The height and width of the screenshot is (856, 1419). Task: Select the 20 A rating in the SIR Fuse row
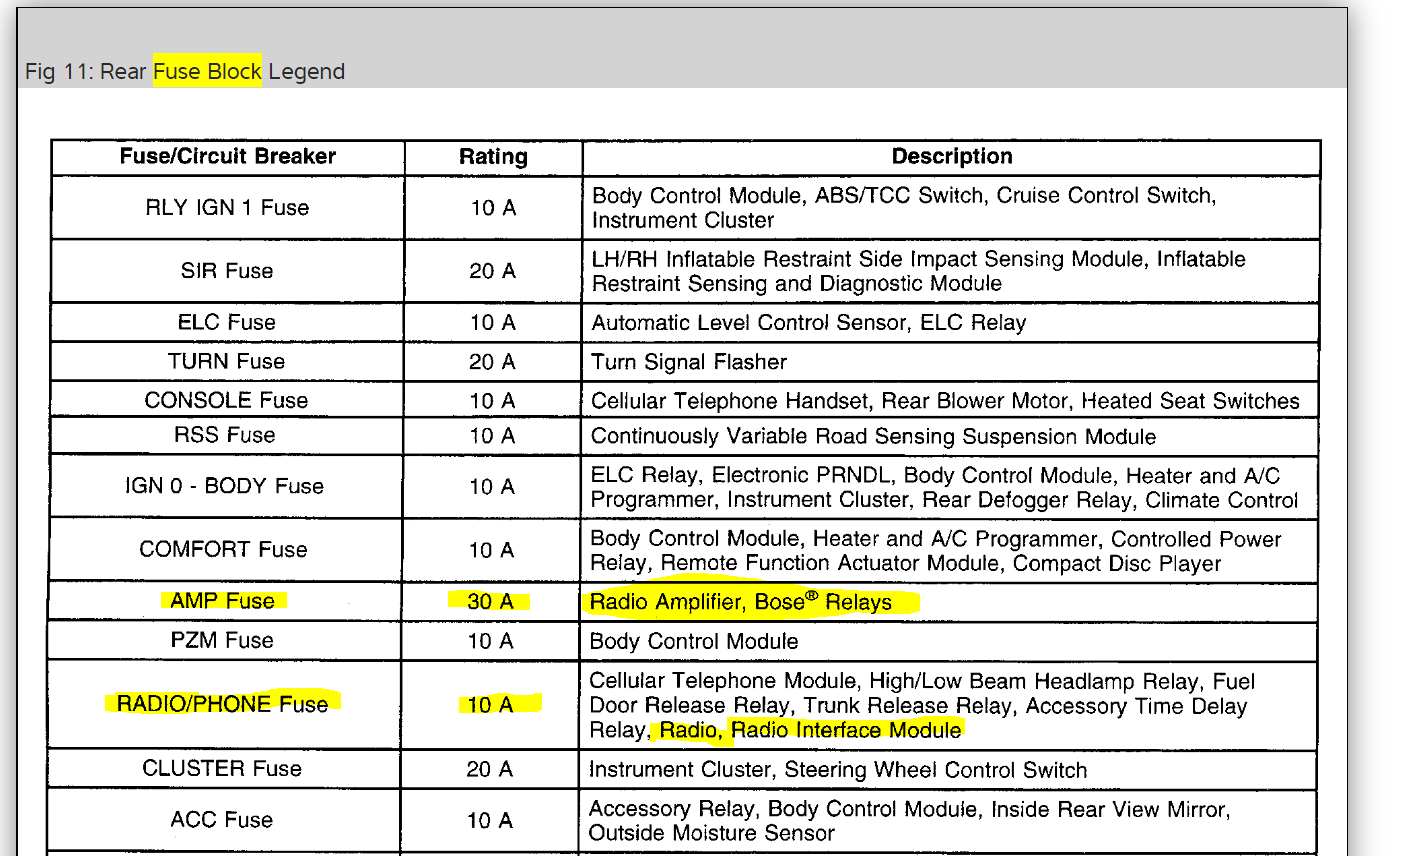[493, 271]
